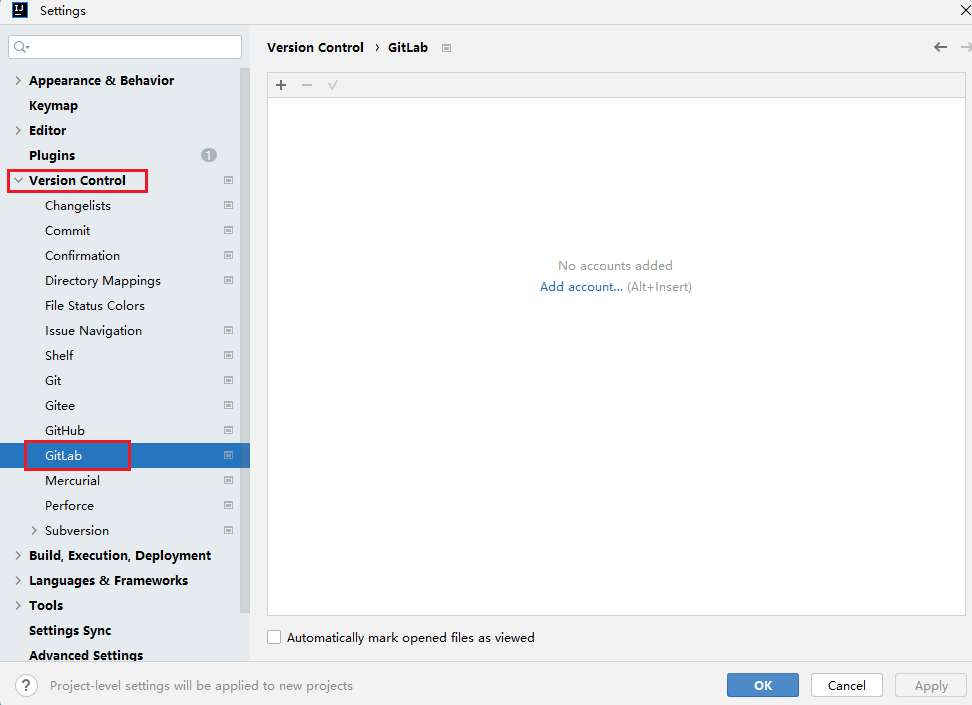
Task: Select the GitHub settings item
Action: tap(64, 430)
